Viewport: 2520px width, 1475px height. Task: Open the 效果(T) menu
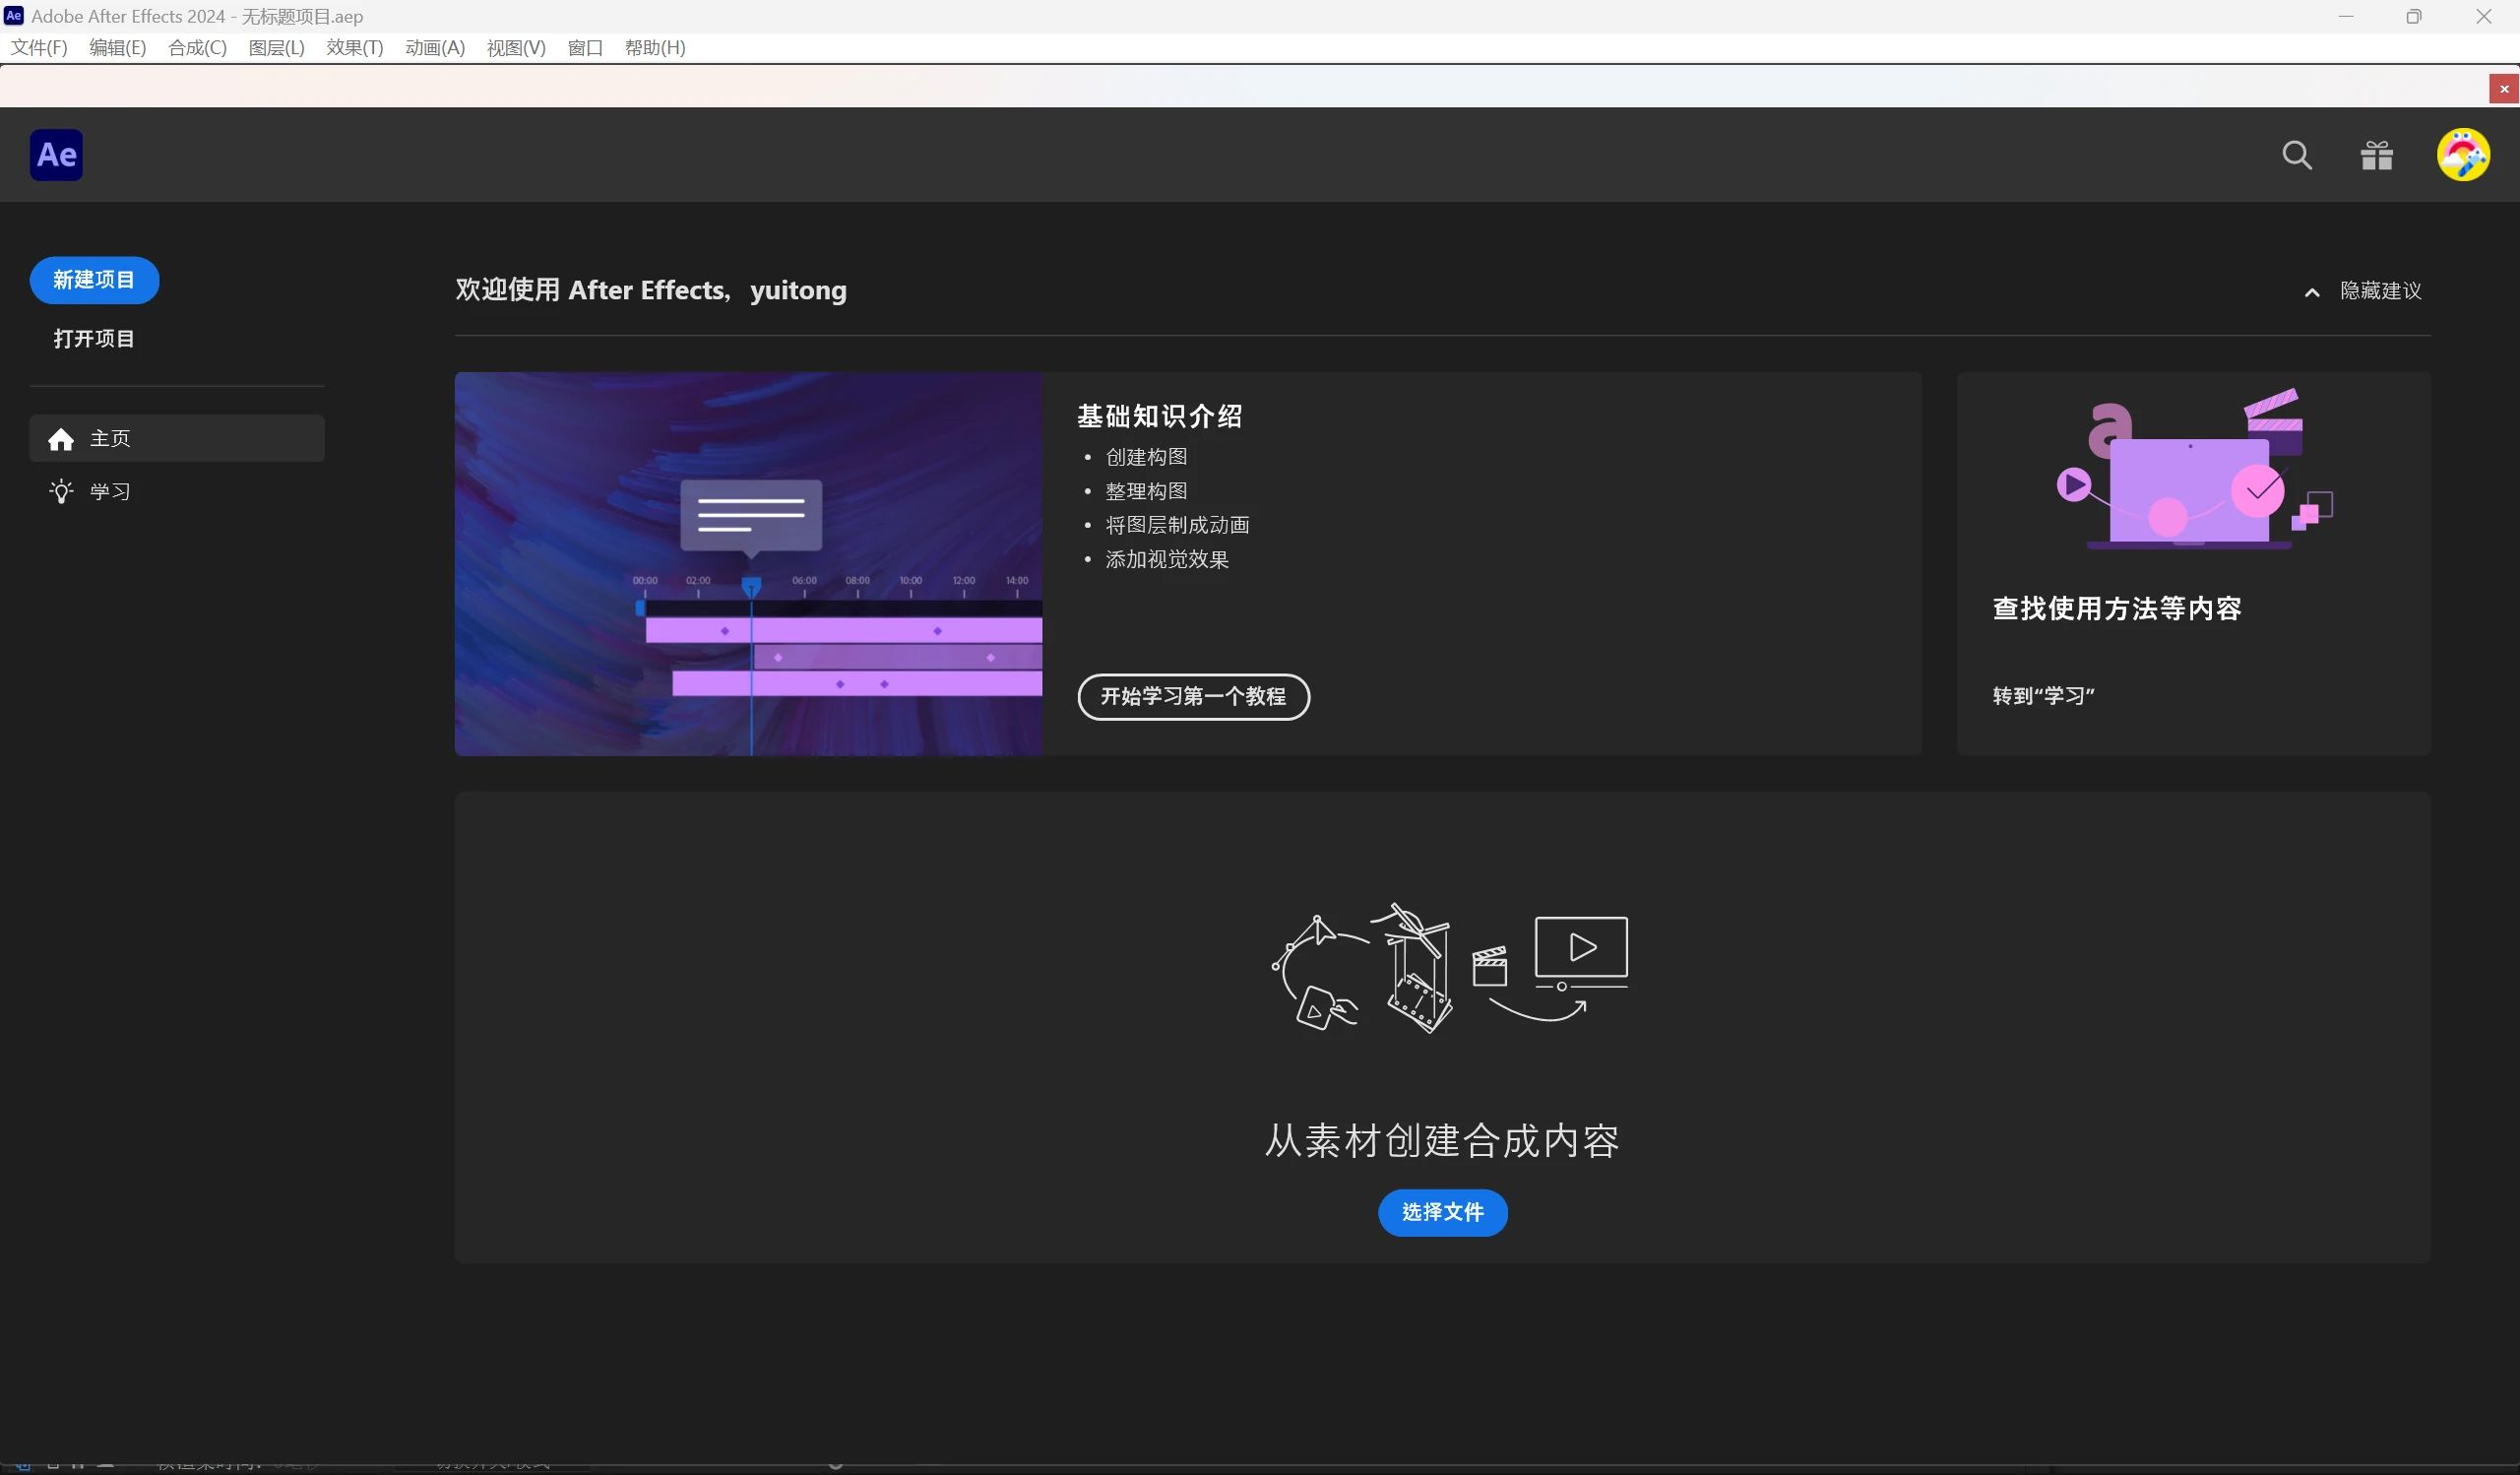click(354, 47)
